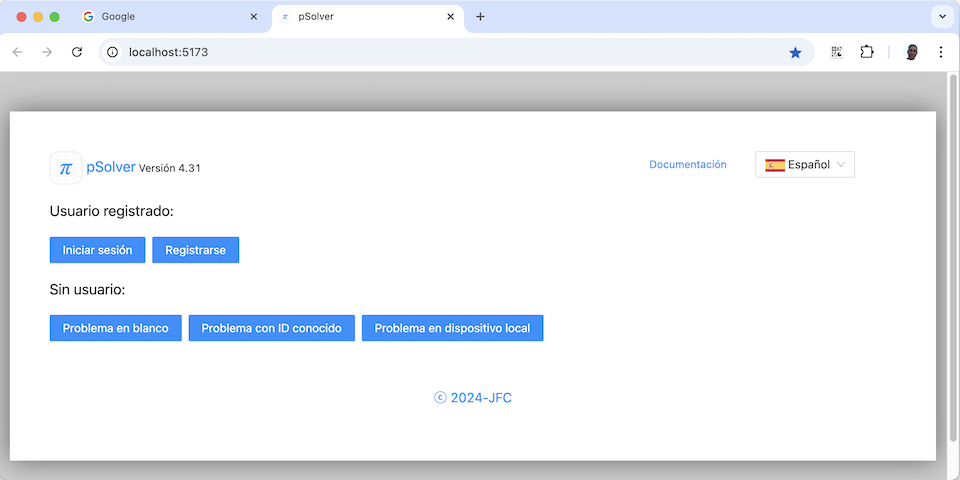This screenshot has width=960, height=480.
Task: Click the QR code extension icon
Action: (x=837, y=52)
